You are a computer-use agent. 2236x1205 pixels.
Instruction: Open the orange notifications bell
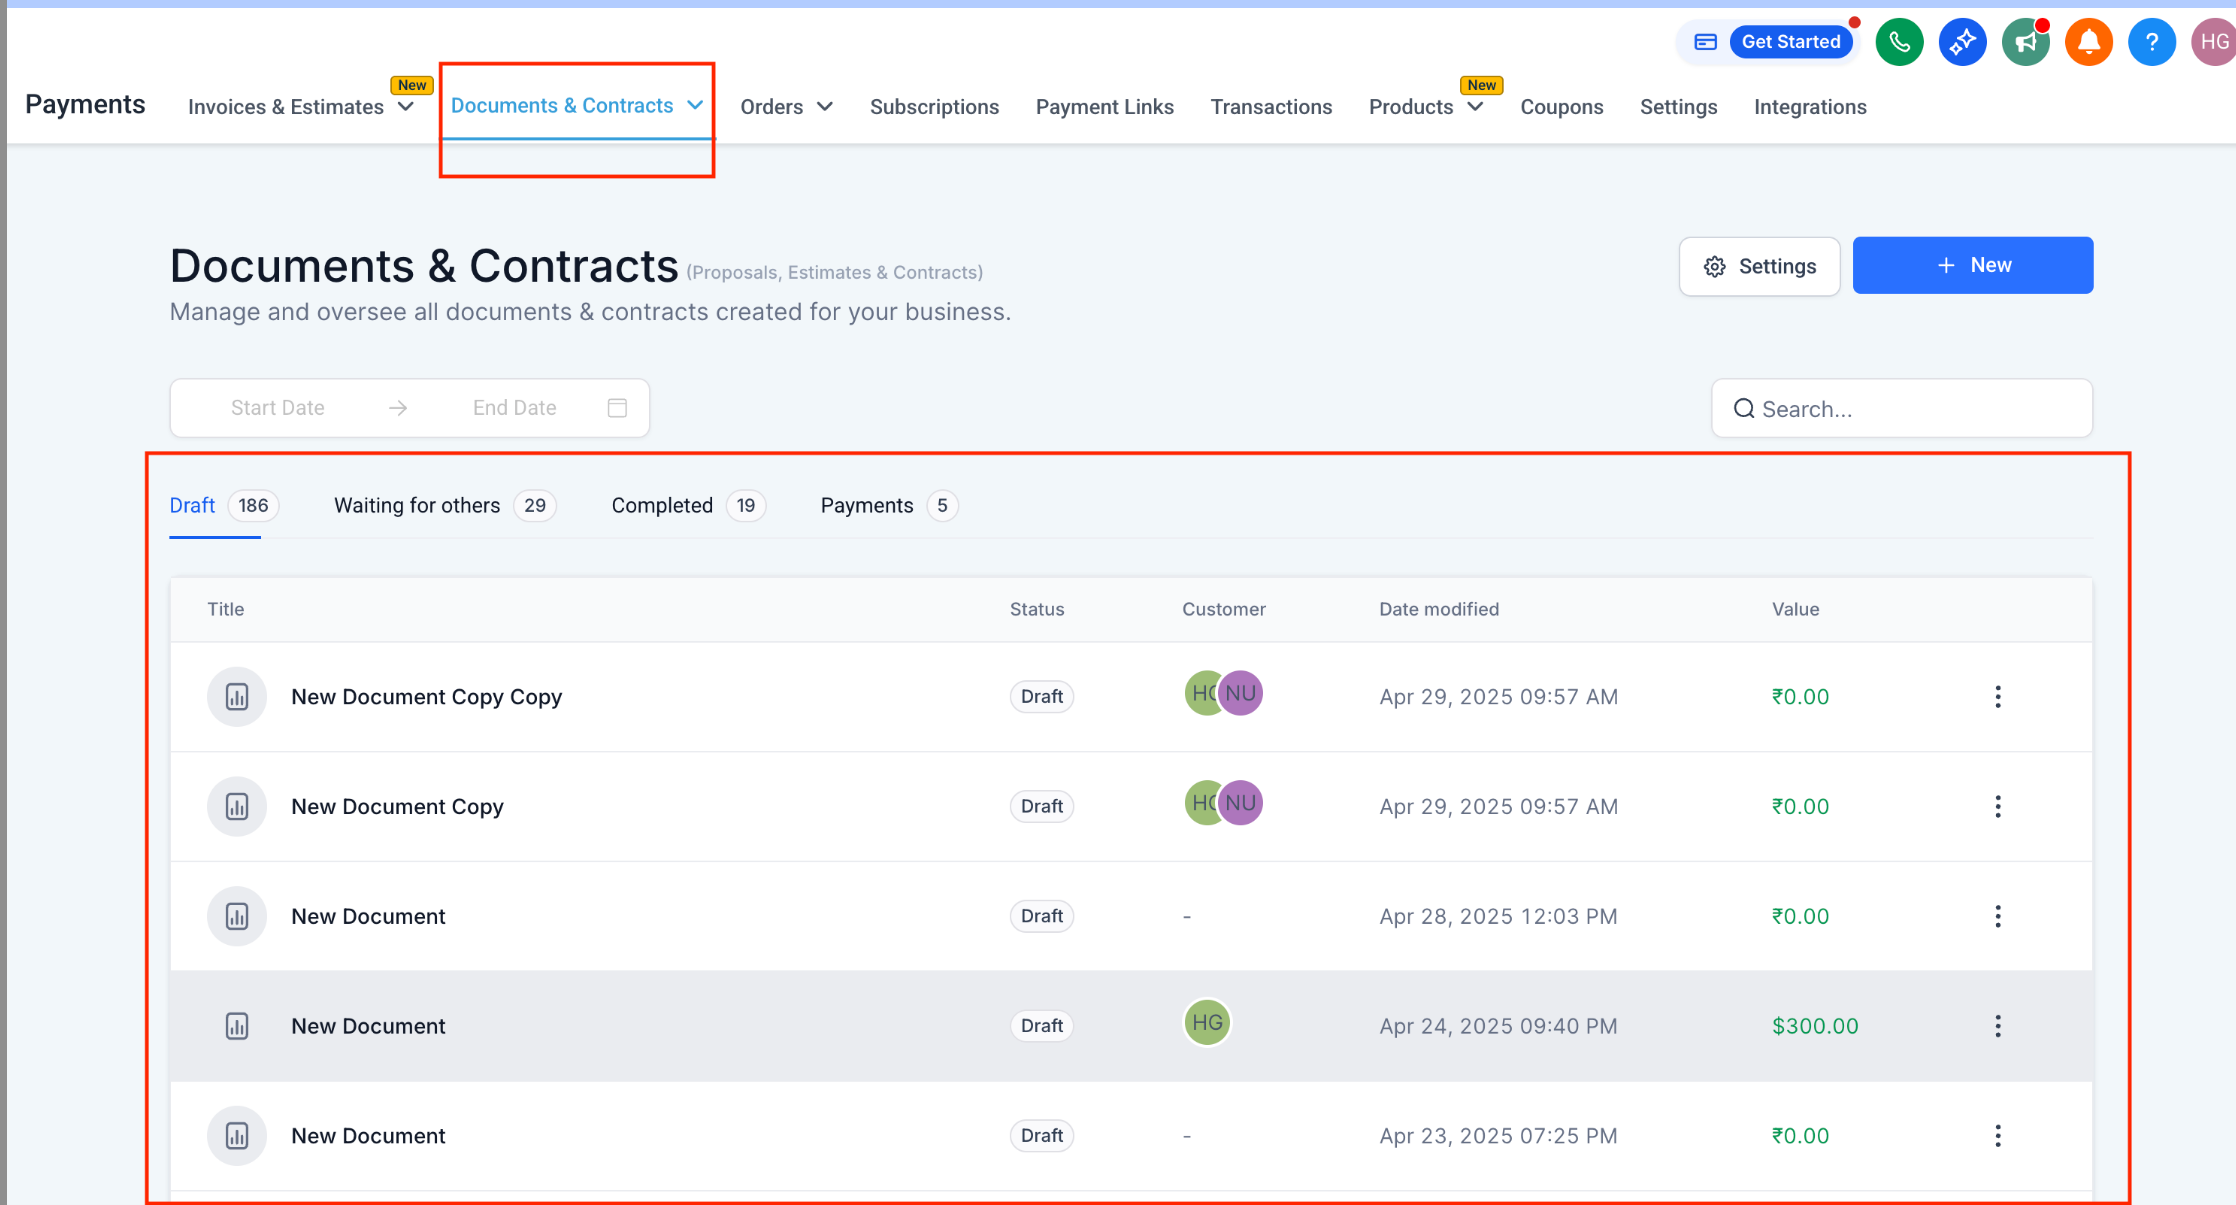pyautogui.click(x=2089, y=42)
